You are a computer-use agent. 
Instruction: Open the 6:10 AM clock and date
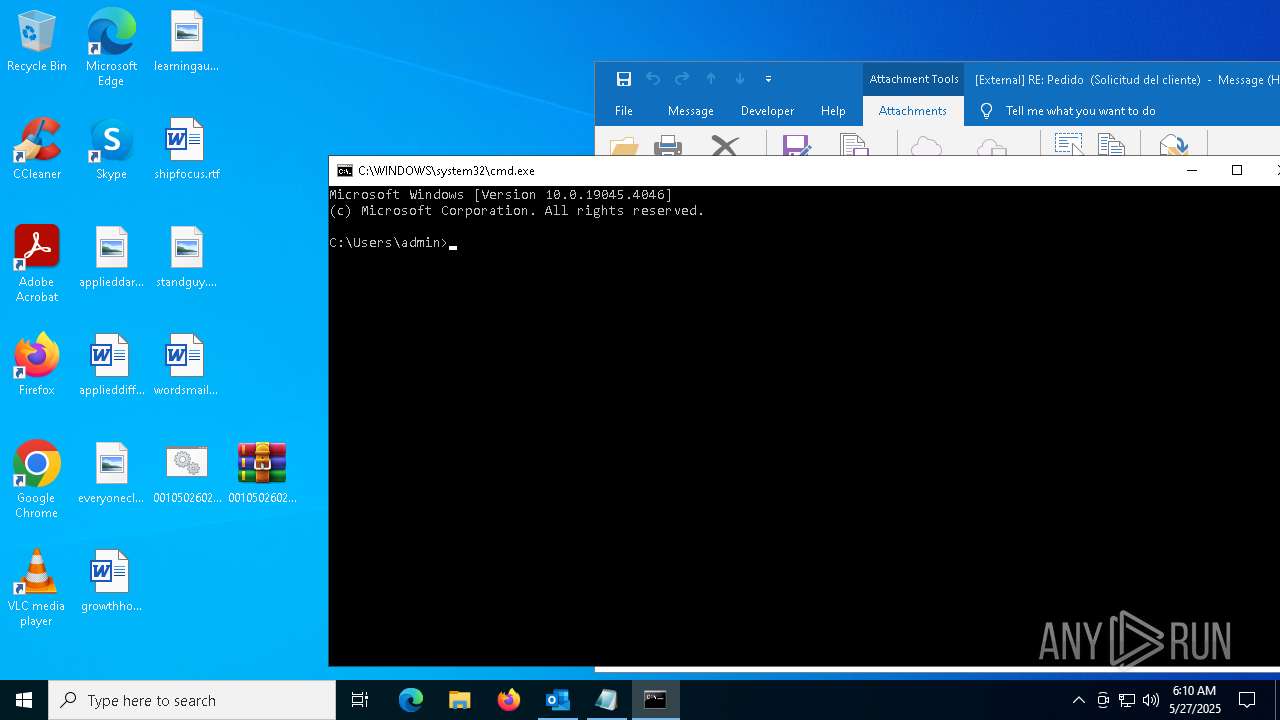tap(1194, 700)
